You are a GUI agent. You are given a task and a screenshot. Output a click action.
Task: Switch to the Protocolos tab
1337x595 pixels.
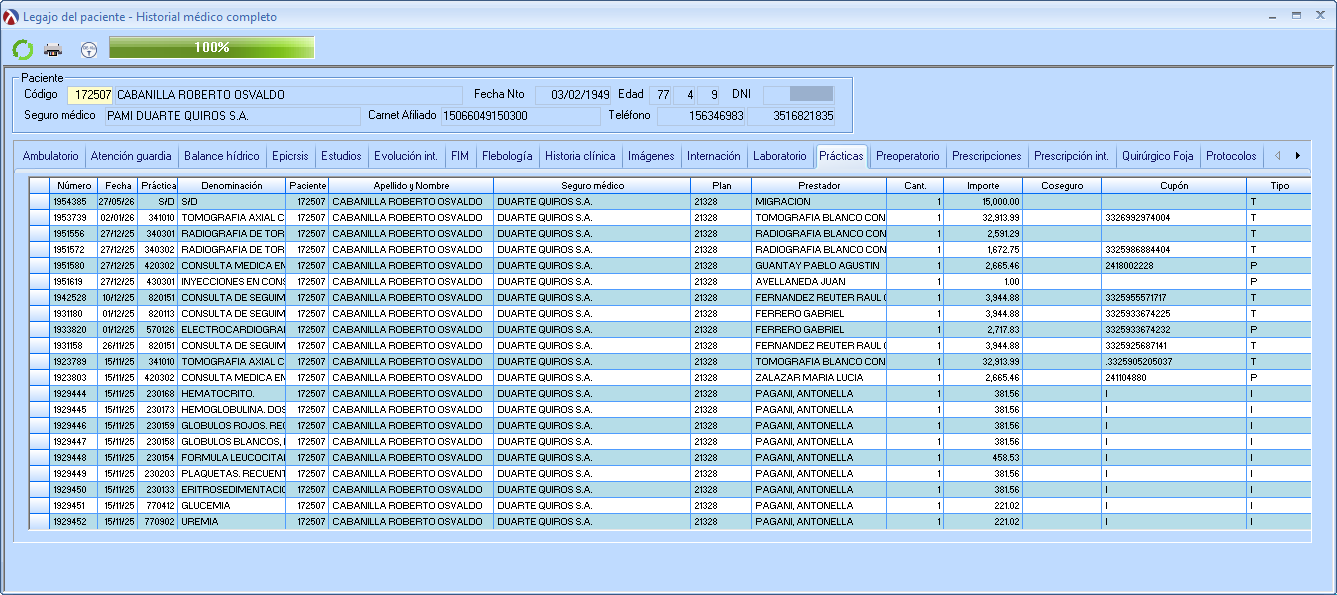point(1231,156)
